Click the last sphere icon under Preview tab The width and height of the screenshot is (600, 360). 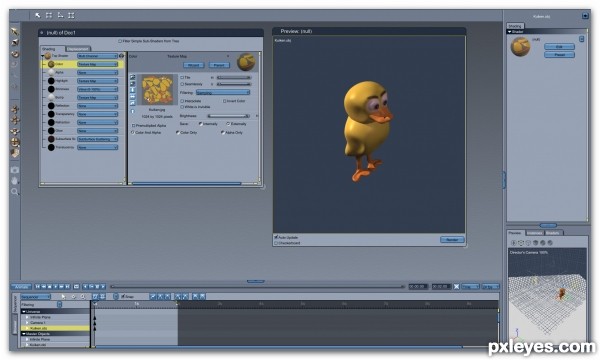[x=550, y=243]
